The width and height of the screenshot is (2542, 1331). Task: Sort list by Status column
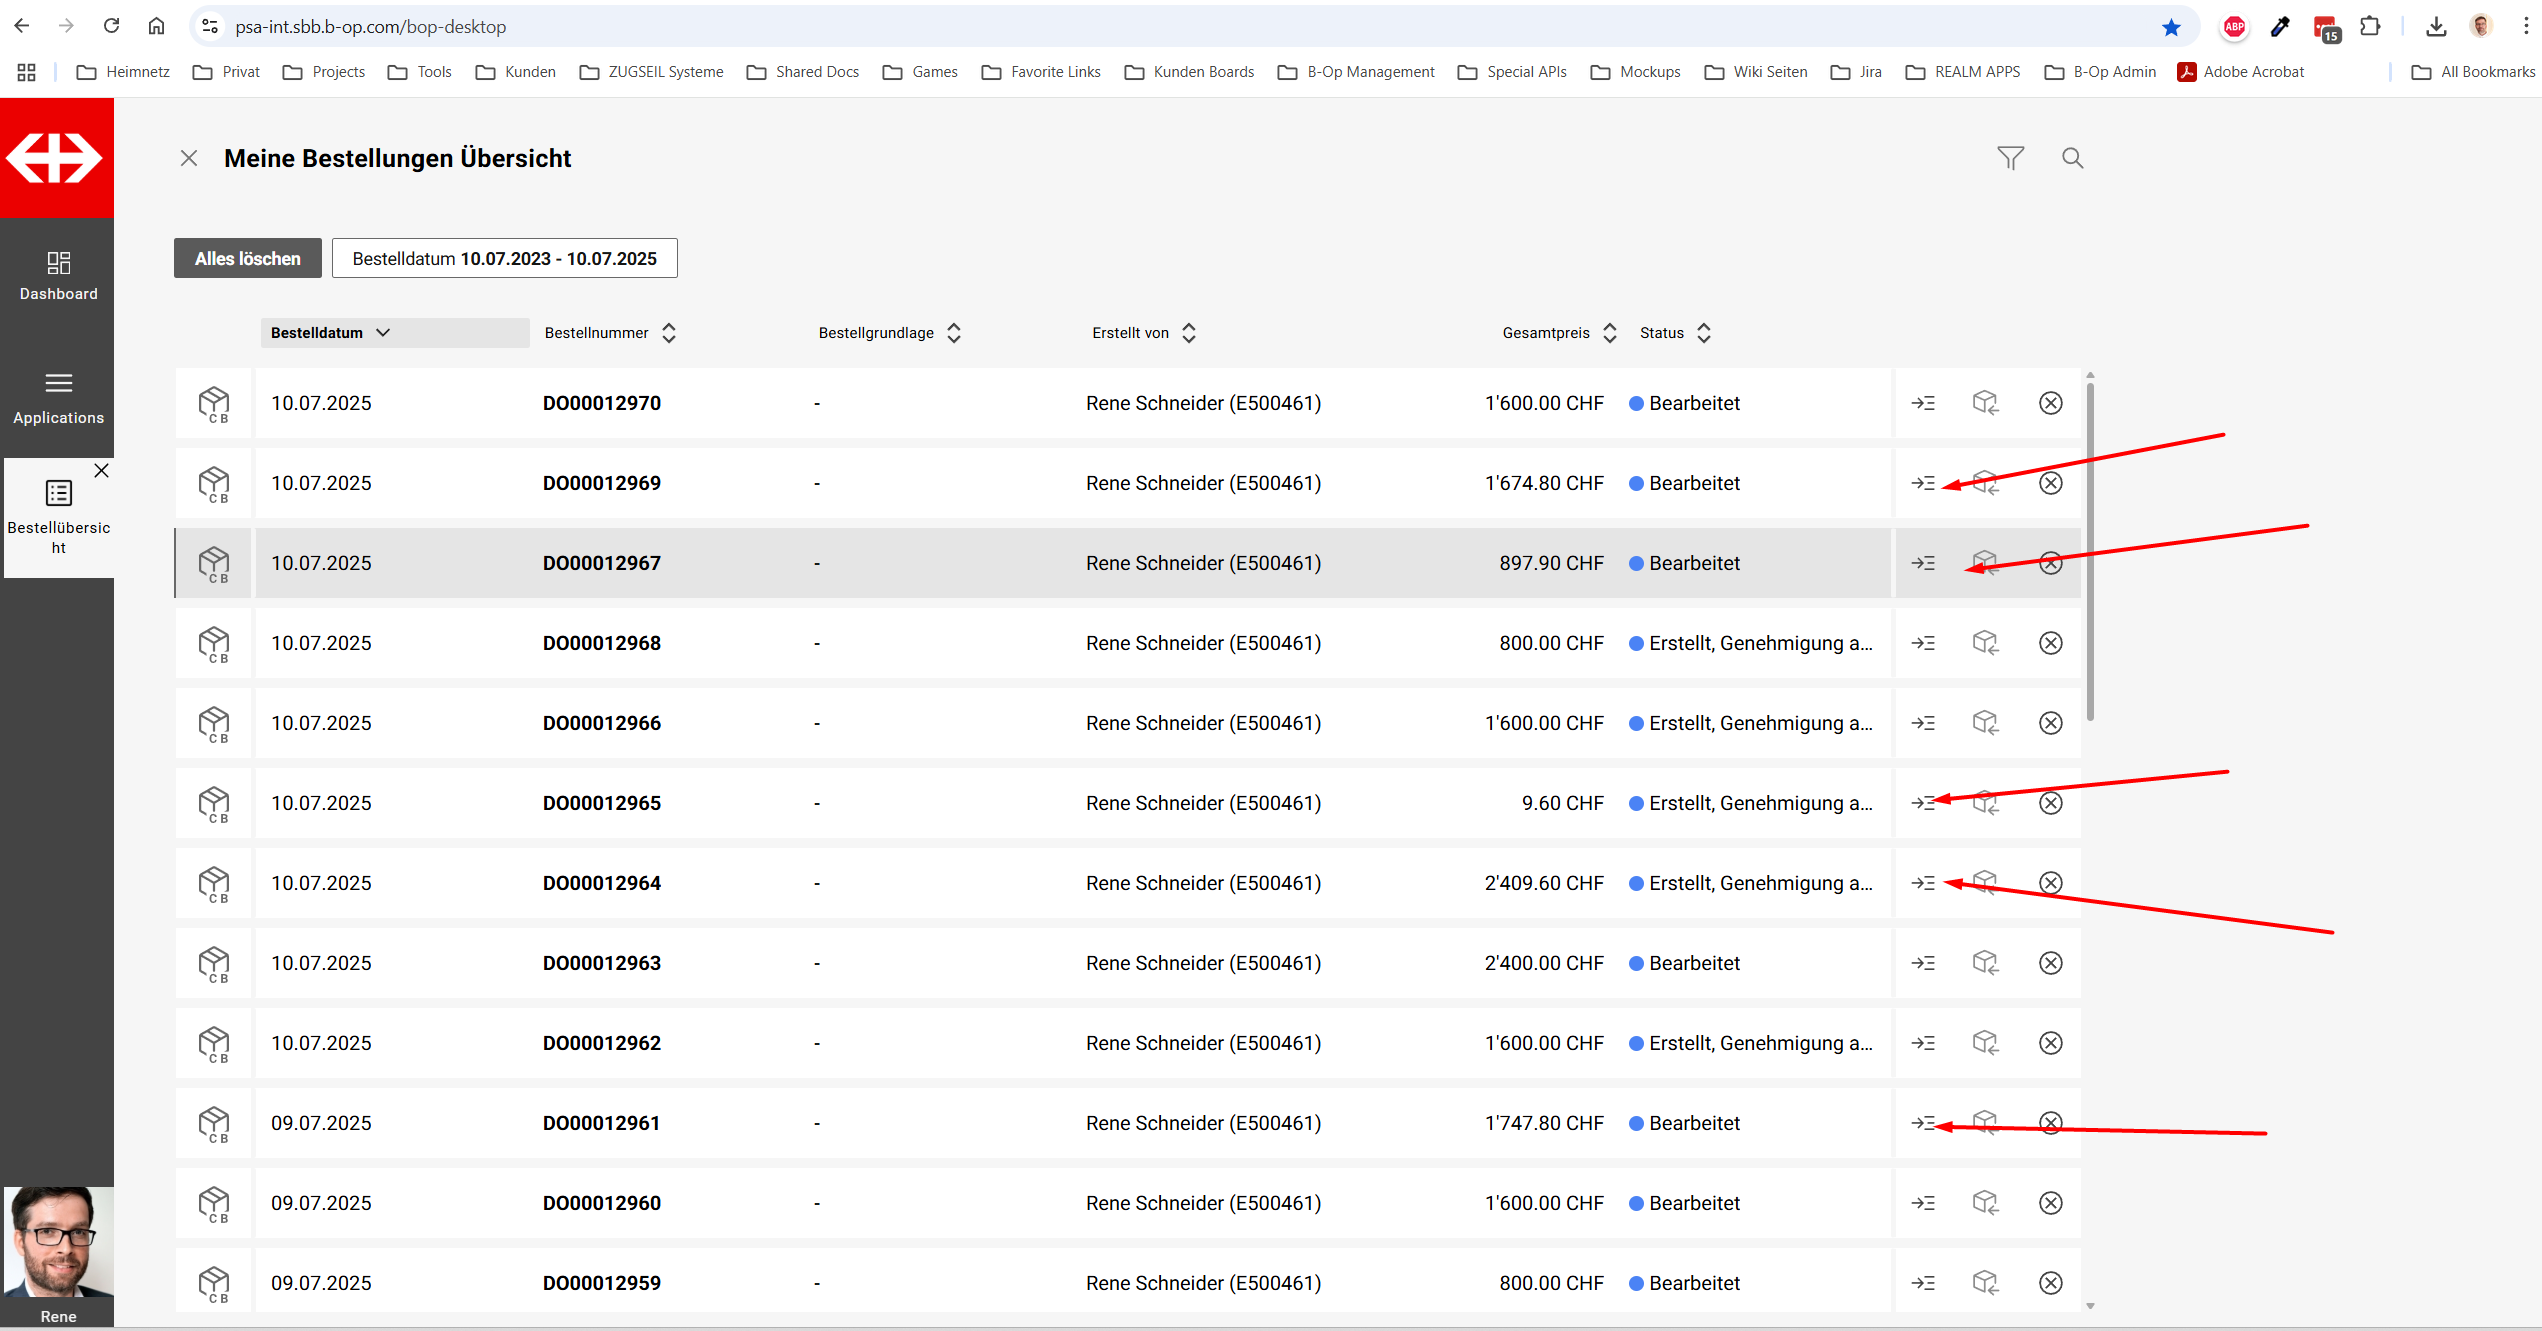click(x=1703, y=333)
